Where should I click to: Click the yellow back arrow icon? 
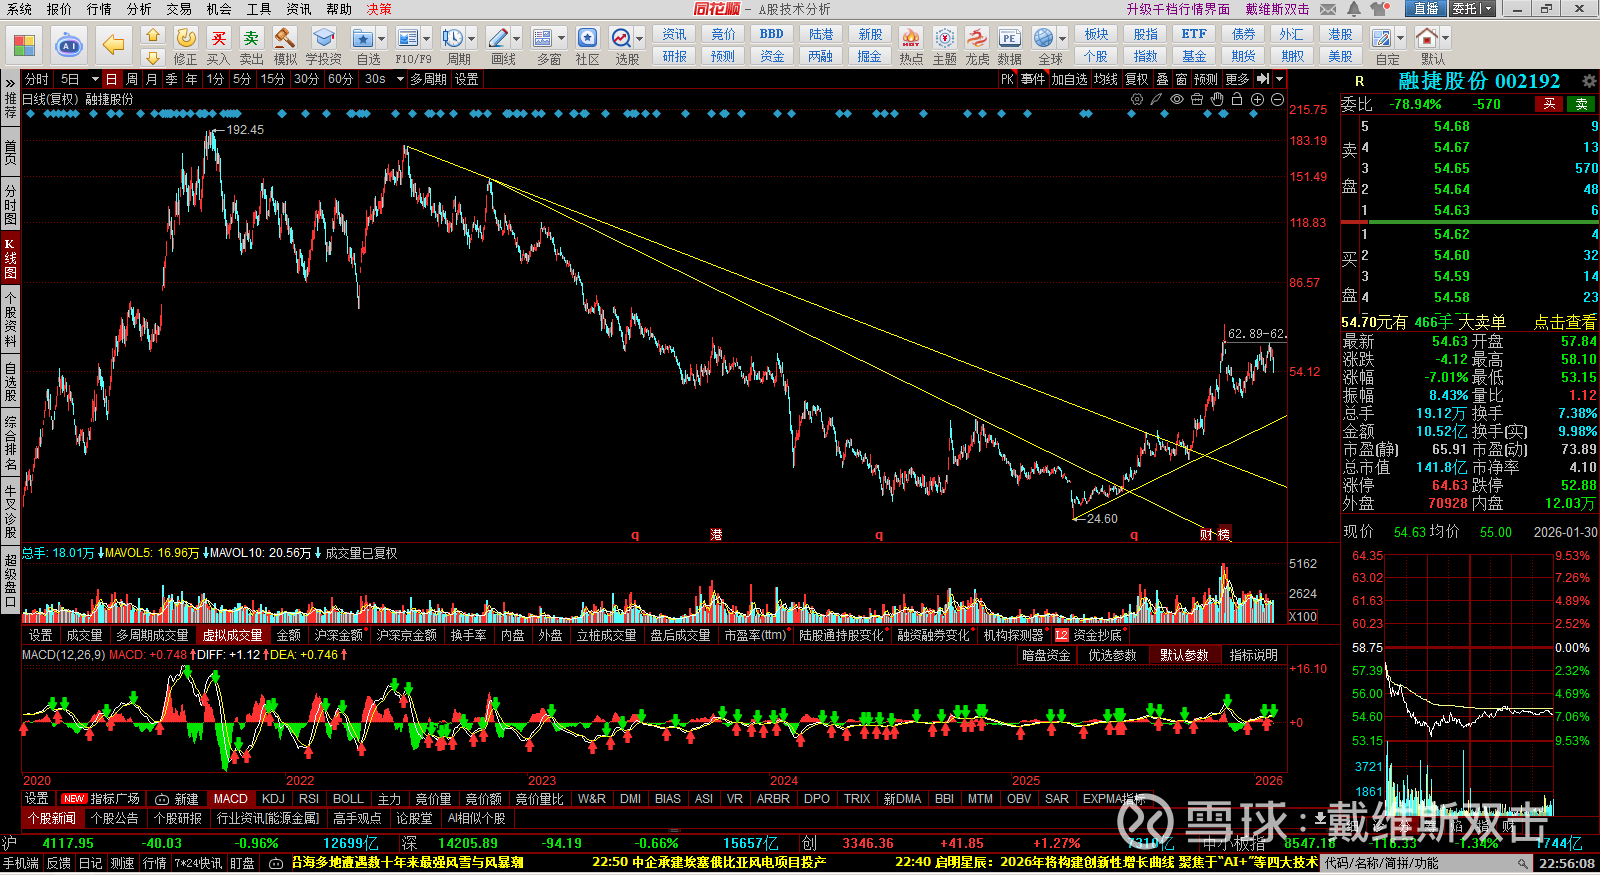tap(113, 45)
